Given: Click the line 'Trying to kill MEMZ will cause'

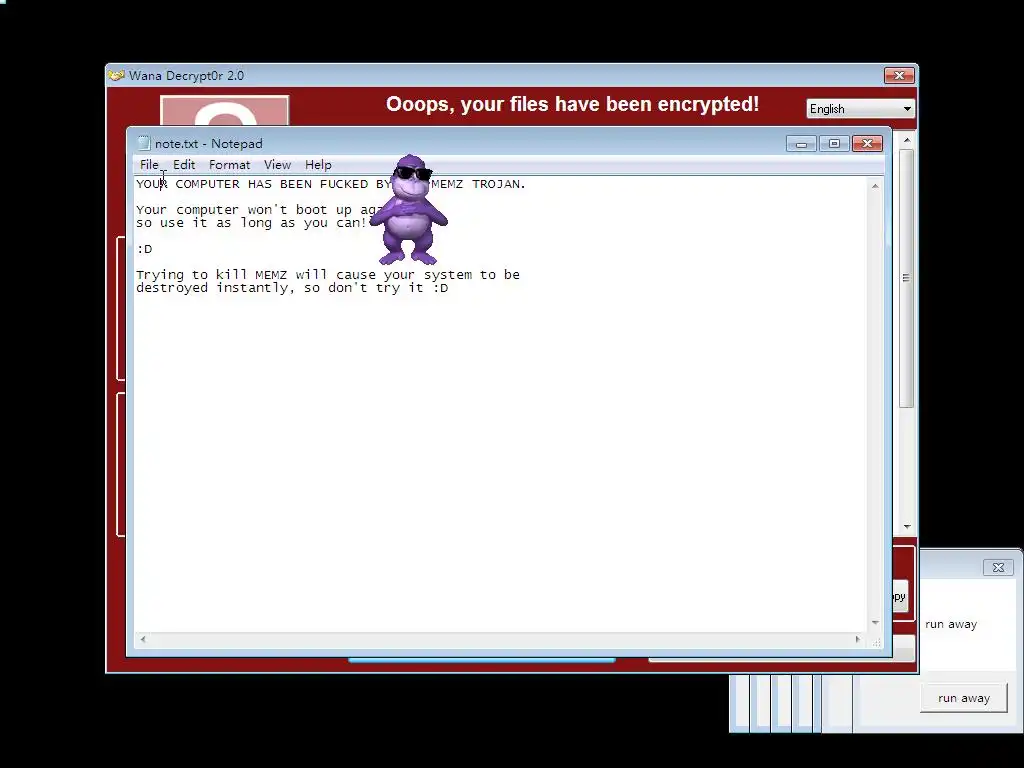Looking at the screenshot, I should [x=328, y=275].
